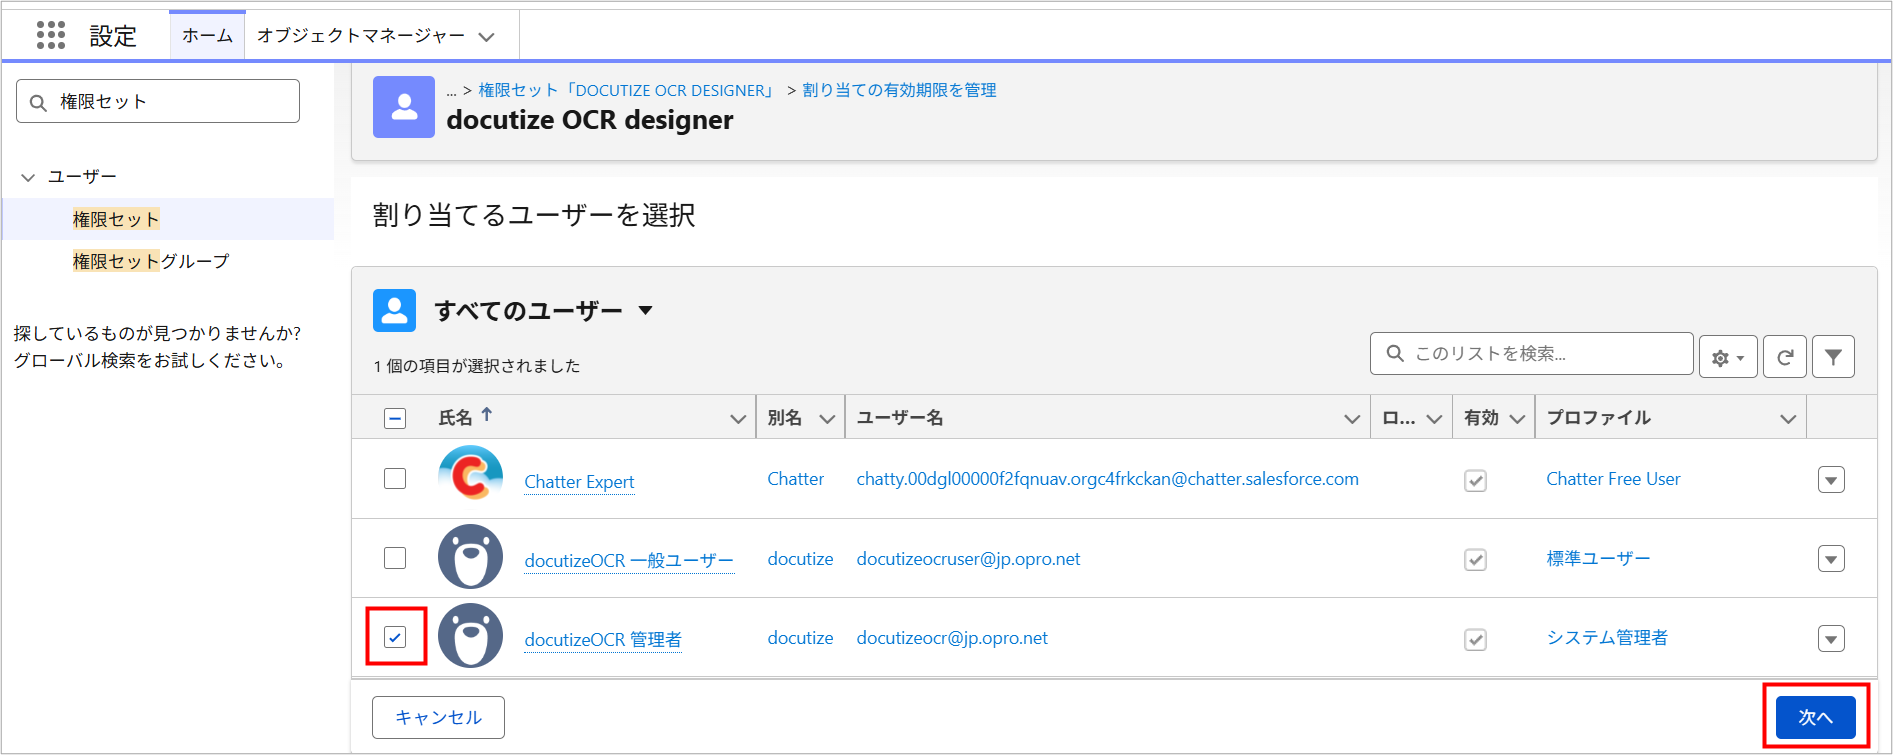Screen dimensions: 1893x755
Task: Click alias docutize in 一般ユーザー row
Action: point(800,559)
